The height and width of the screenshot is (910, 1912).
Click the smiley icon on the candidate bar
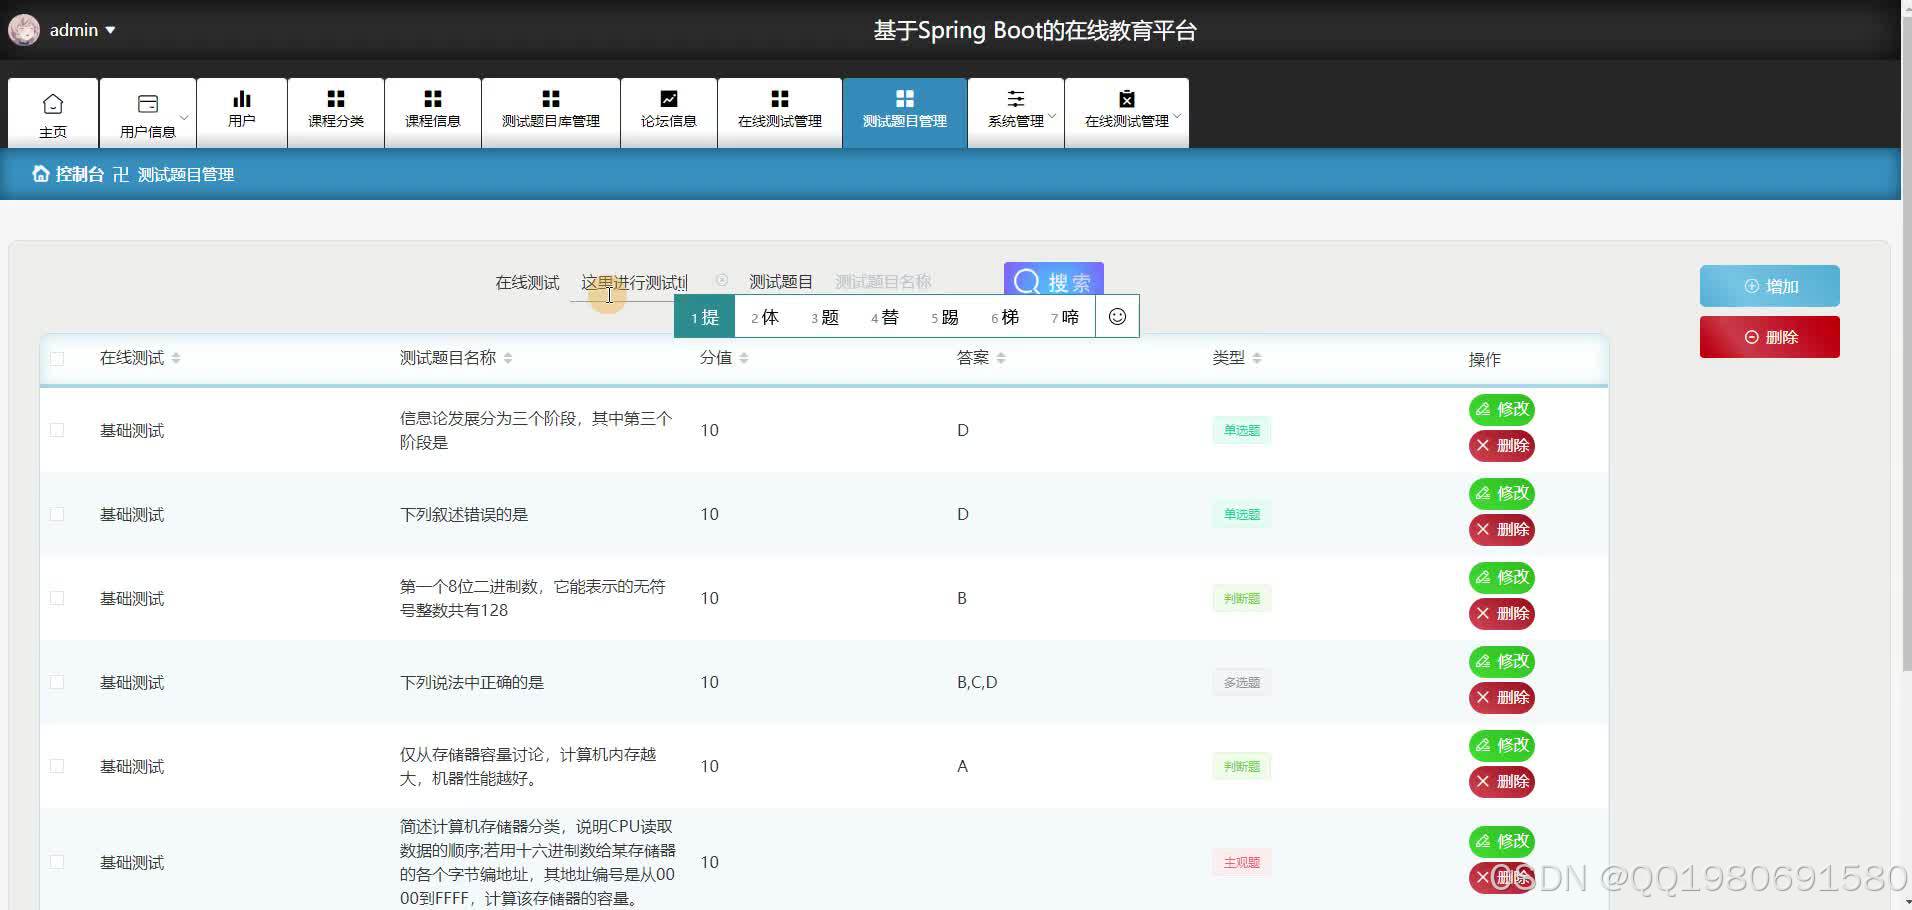[1117, 316]
